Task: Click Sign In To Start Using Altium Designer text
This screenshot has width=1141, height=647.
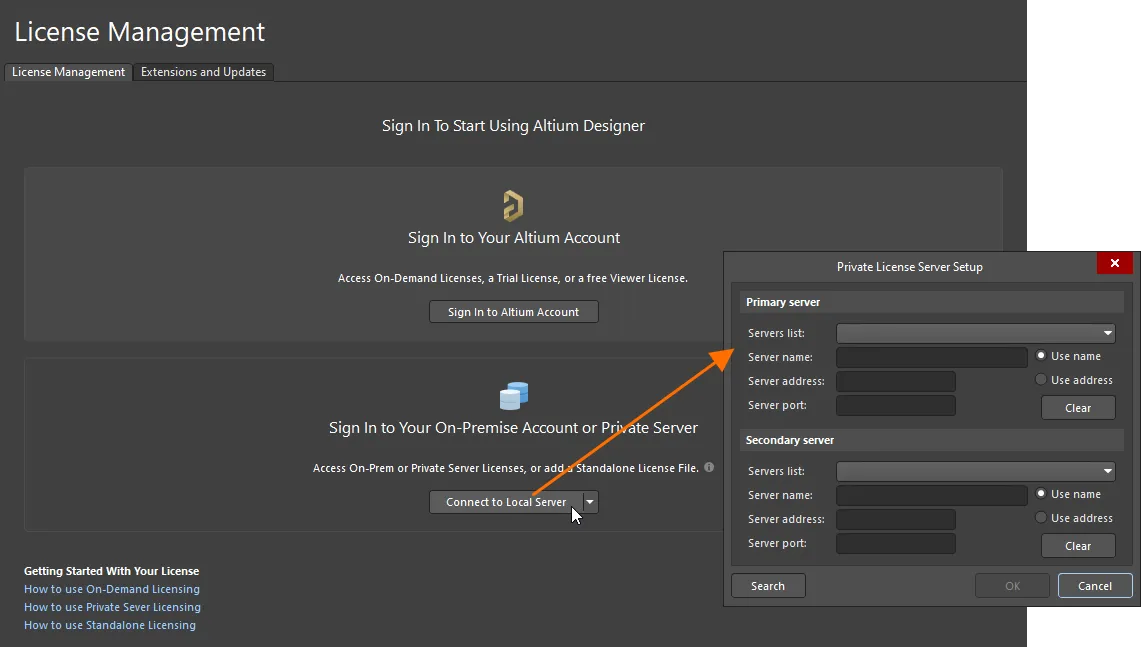Action: (514, 126)
